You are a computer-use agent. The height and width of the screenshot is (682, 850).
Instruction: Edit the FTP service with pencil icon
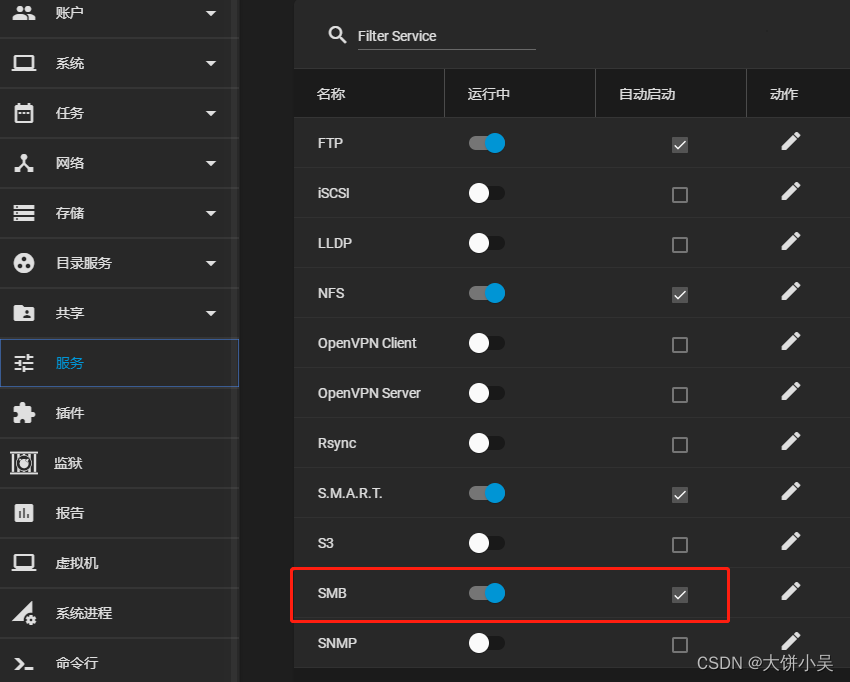(x=790, y=141)
